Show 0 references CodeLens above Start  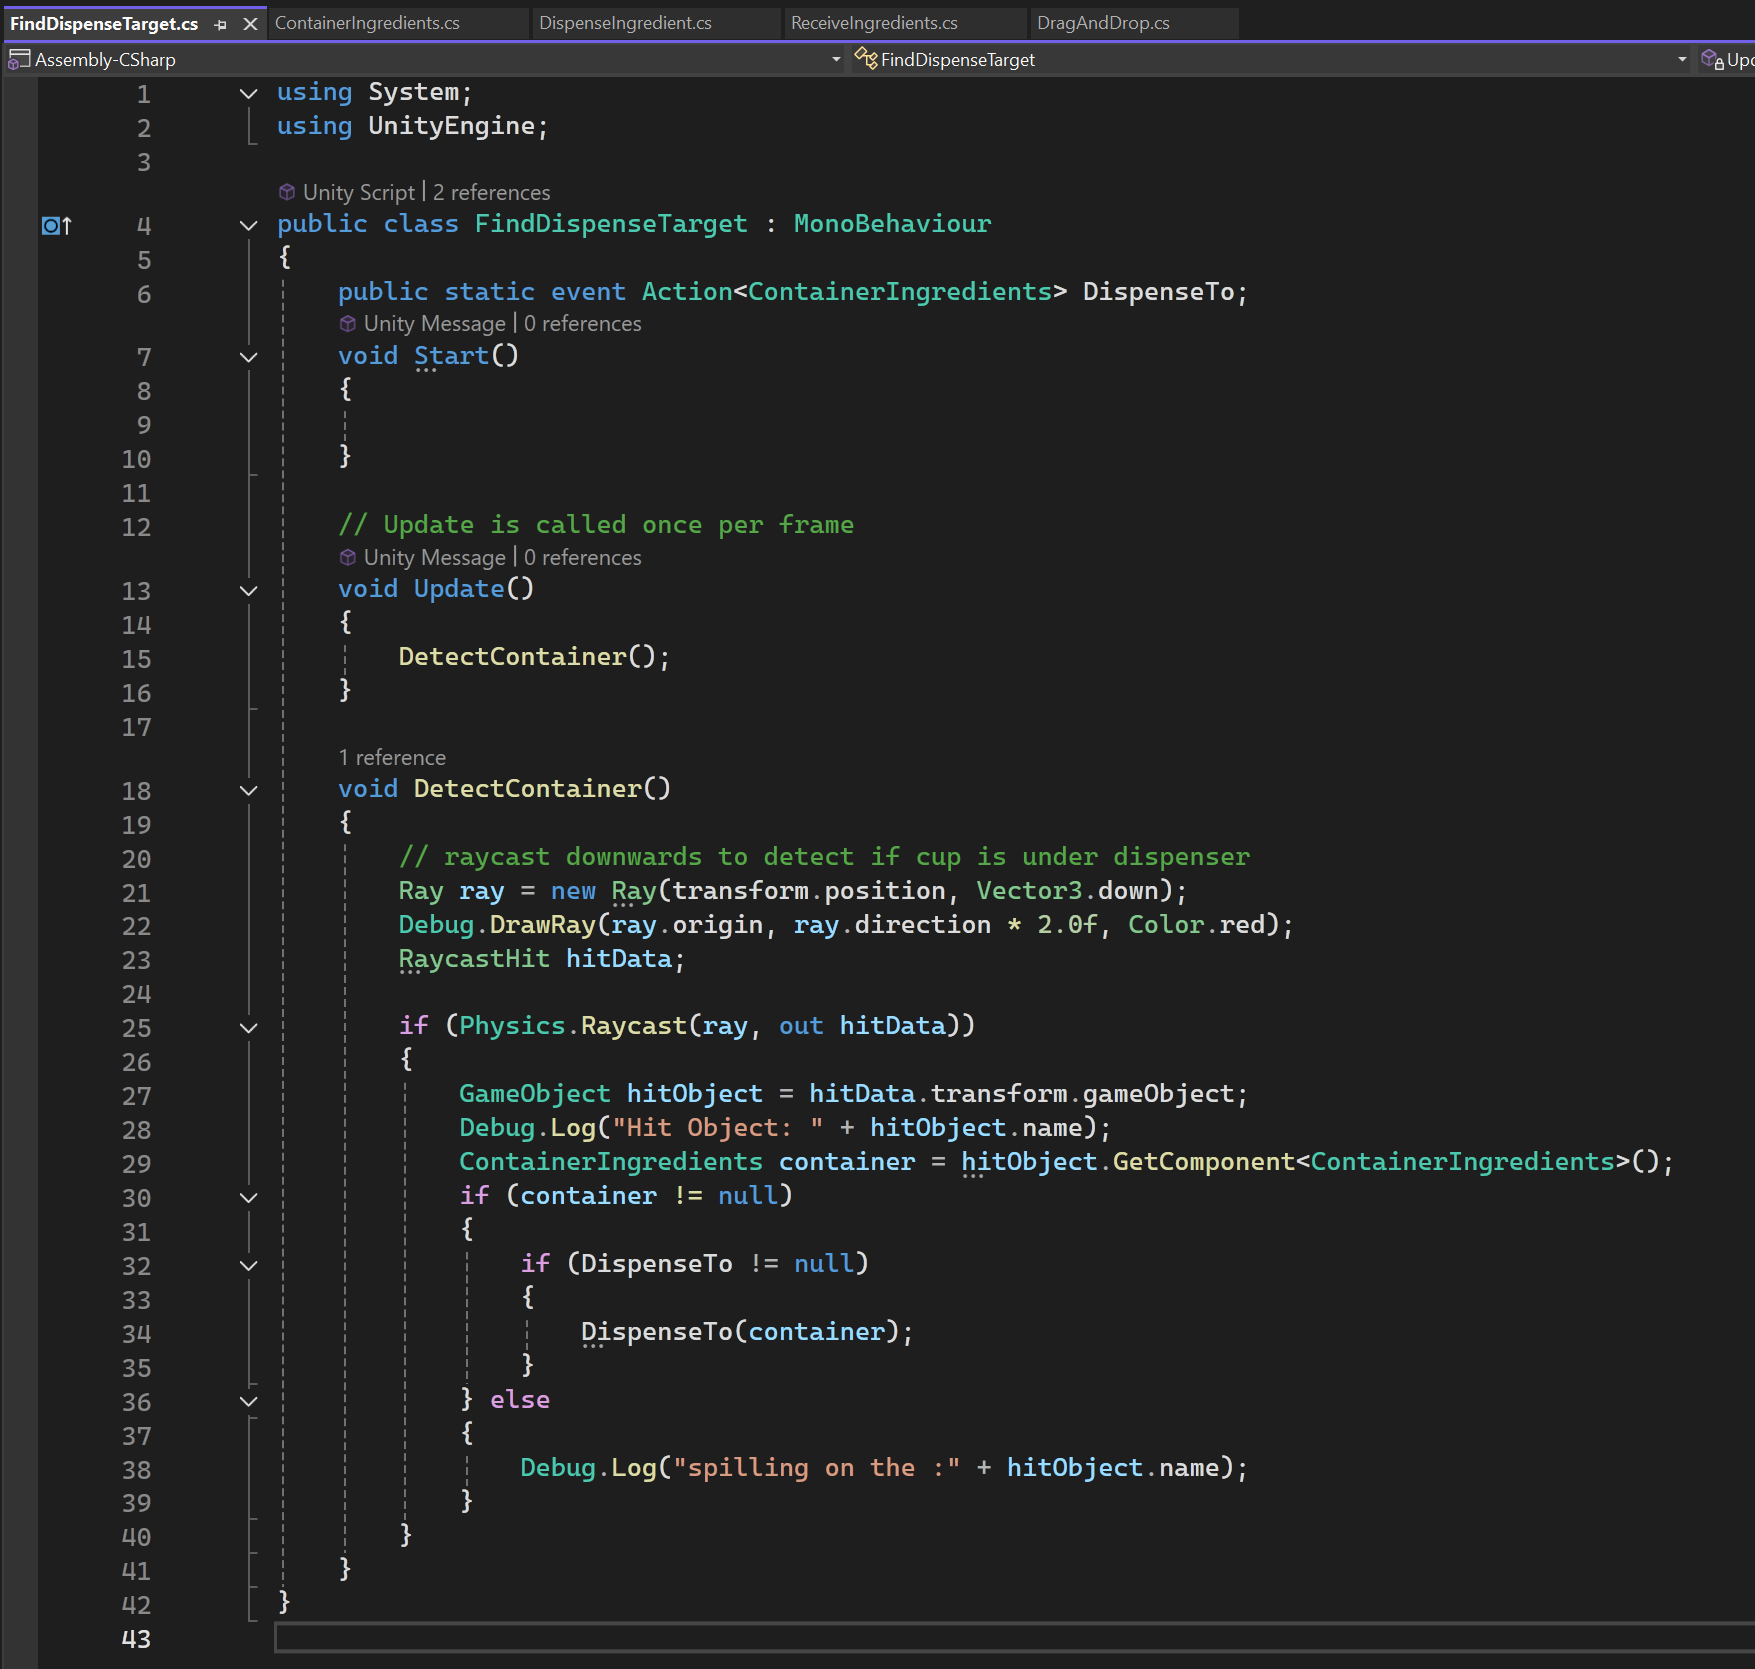(582, 324)
